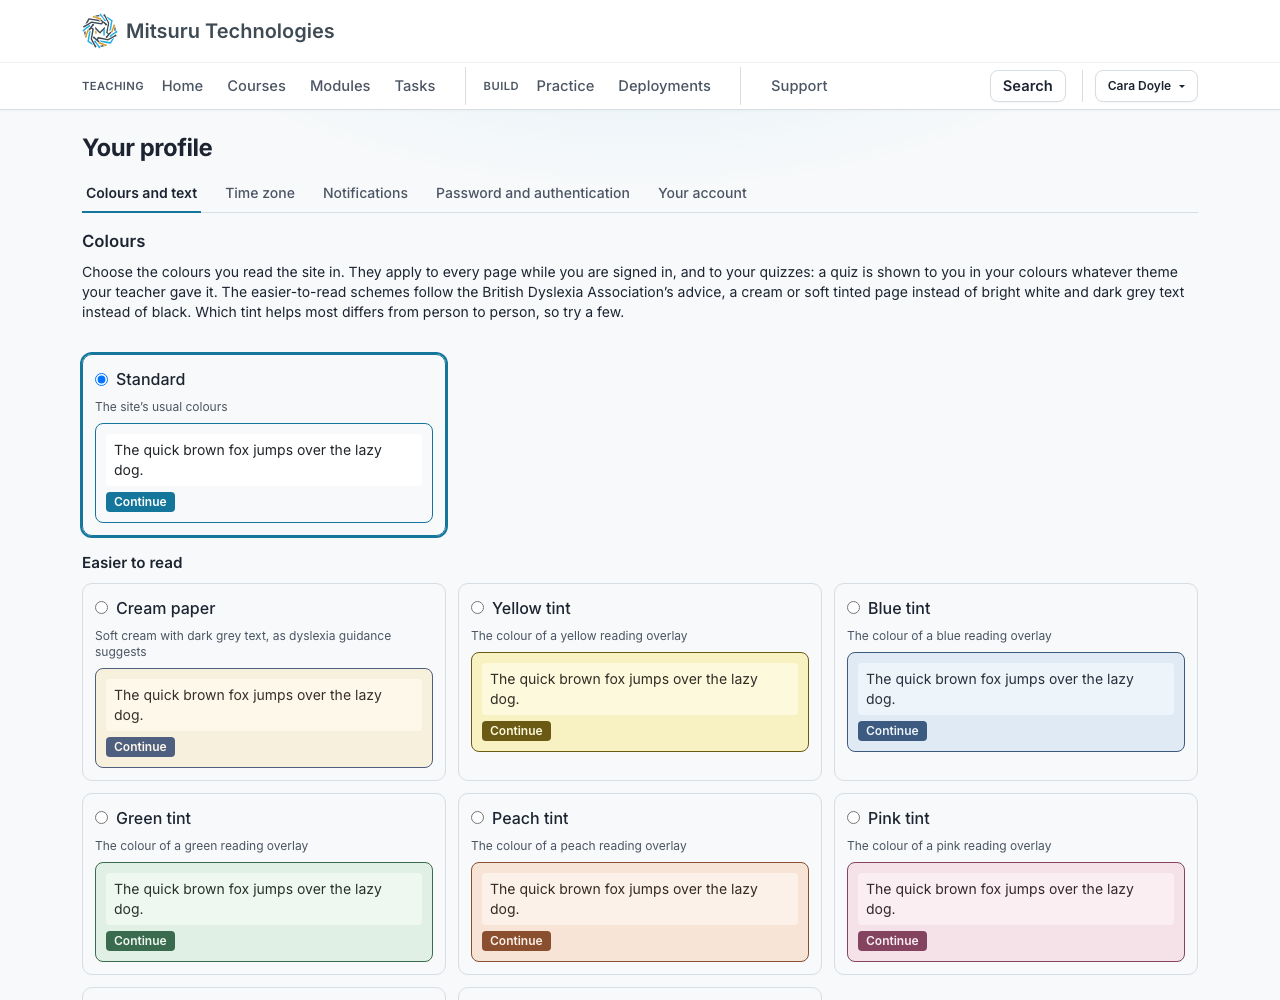Click the Blue tint colour preview
Screen dimensions: 1280x1000
coord(1016,702)
